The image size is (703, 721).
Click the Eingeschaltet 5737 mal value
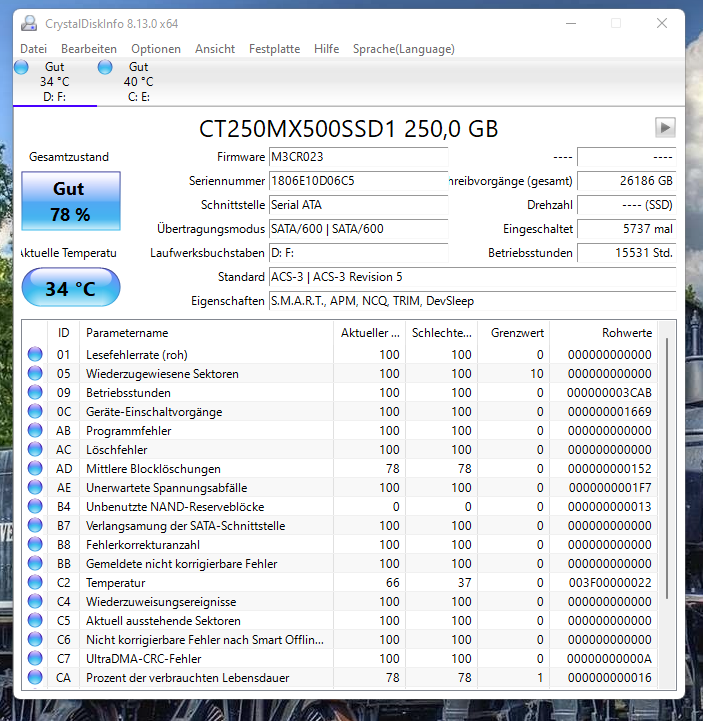point(626,229)
